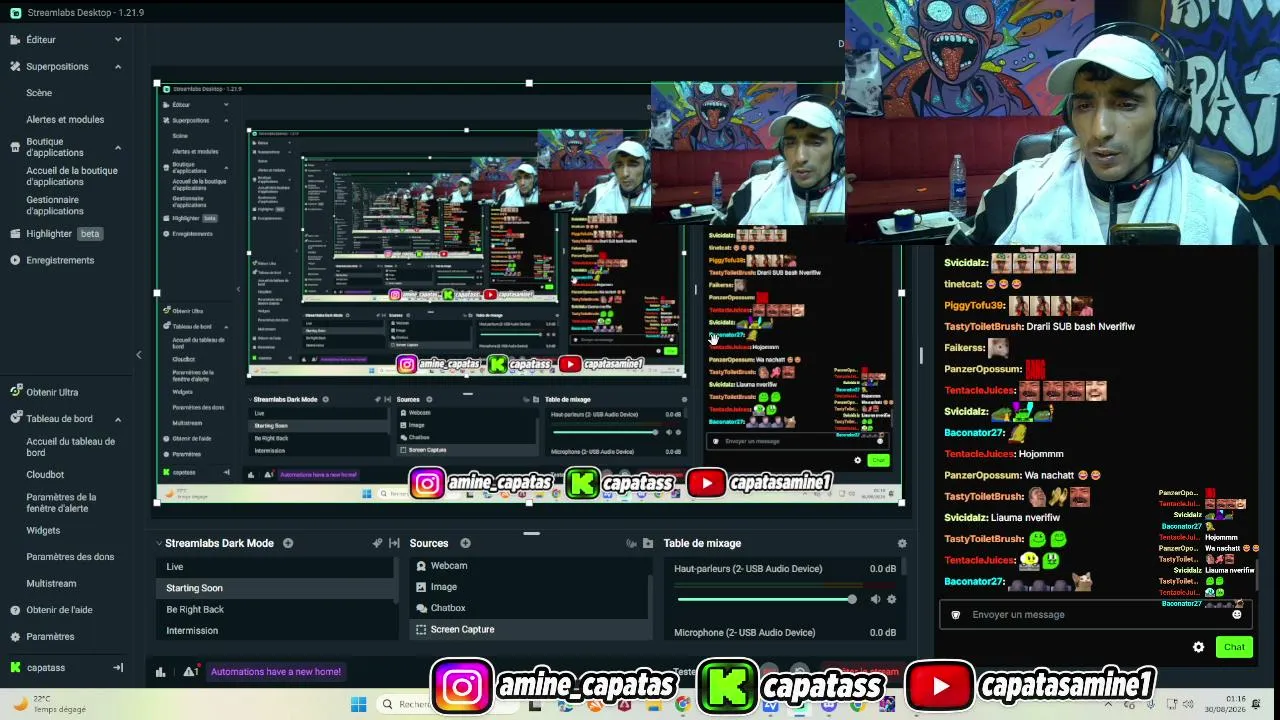This screenshot has width=1280, height=720.
Task: Open Boutique d'applications in the sidebar
Action: [x=55, y=147]
